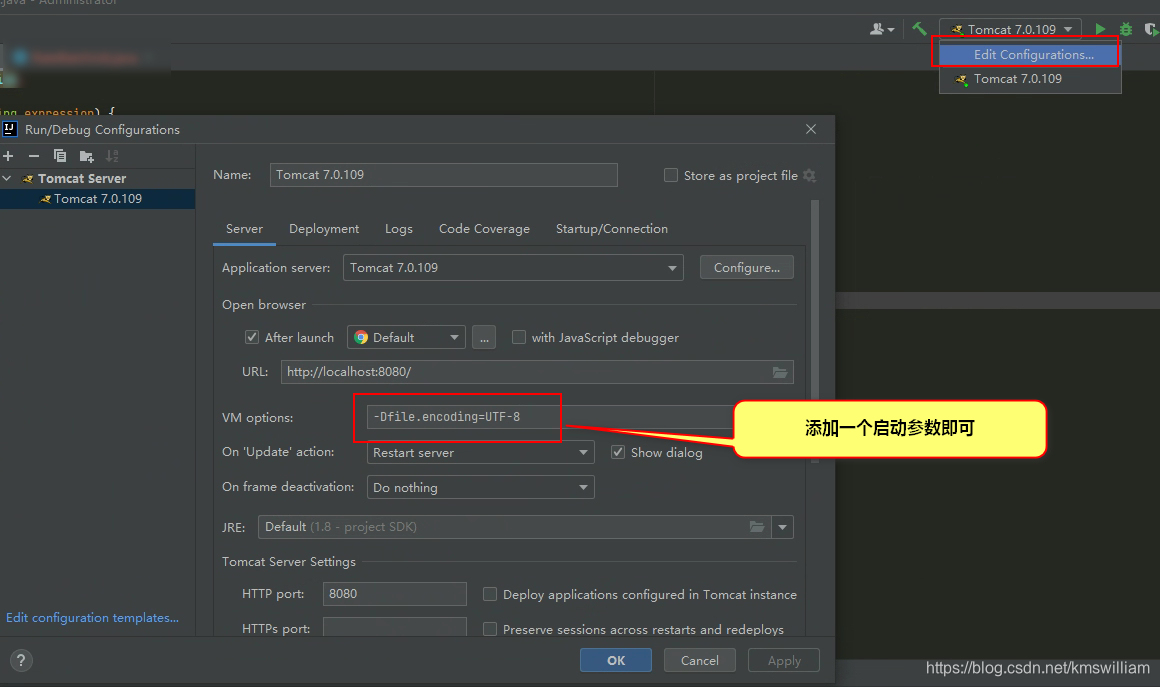Switch to the Startup/Connection tab

(x=612, y=229)
